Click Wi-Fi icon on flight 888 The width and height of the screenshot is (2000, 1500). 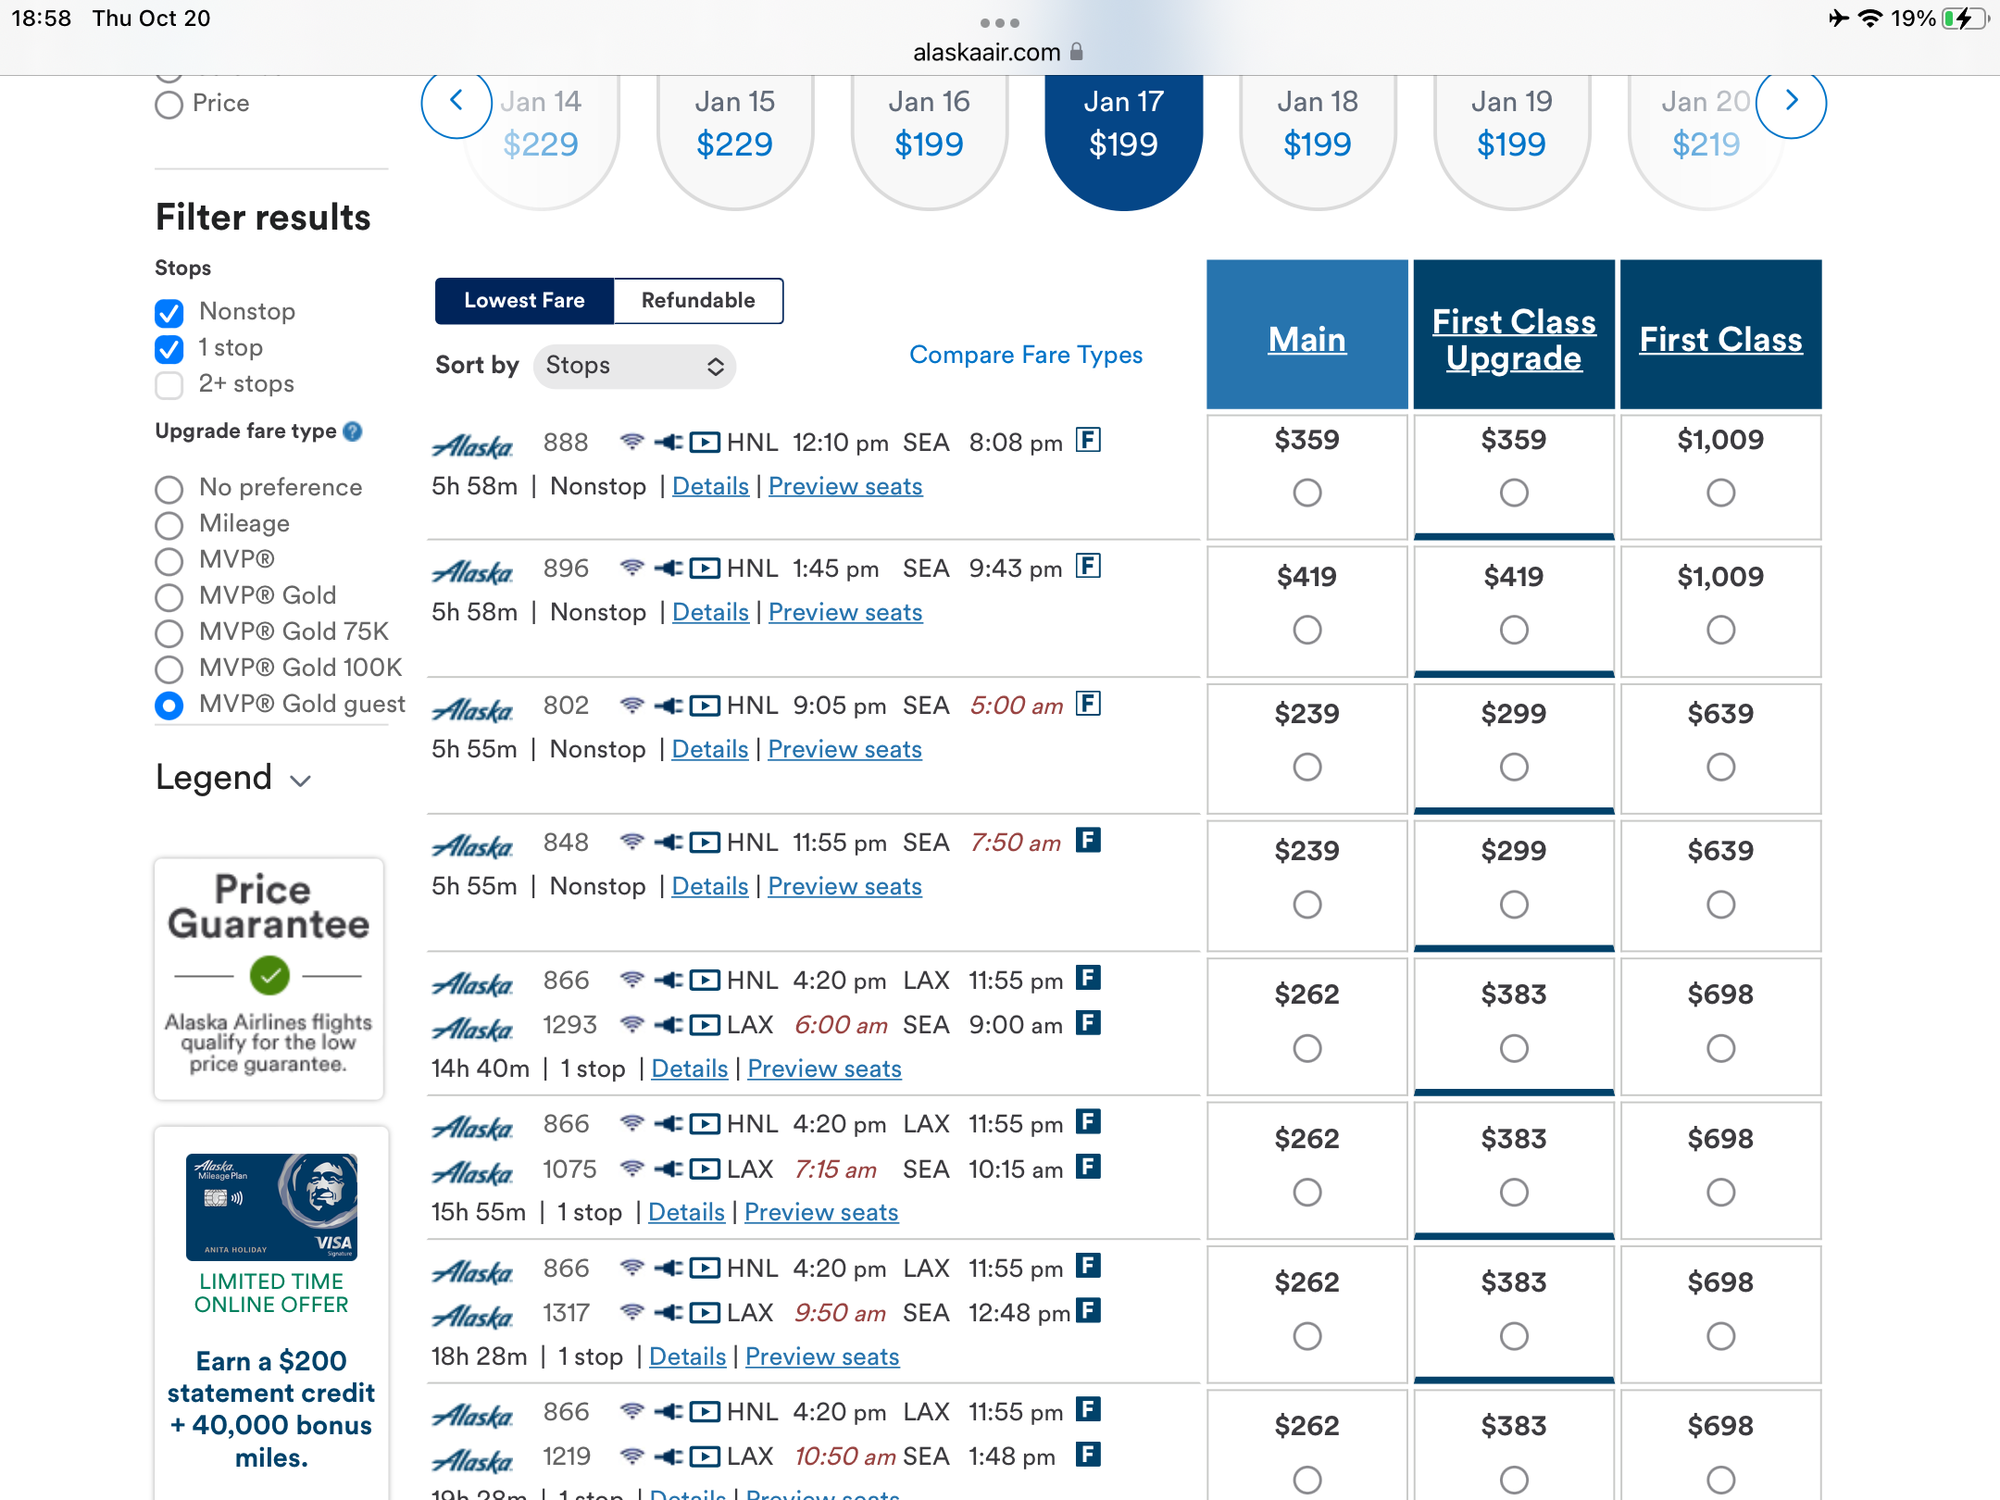click(631, 442)
